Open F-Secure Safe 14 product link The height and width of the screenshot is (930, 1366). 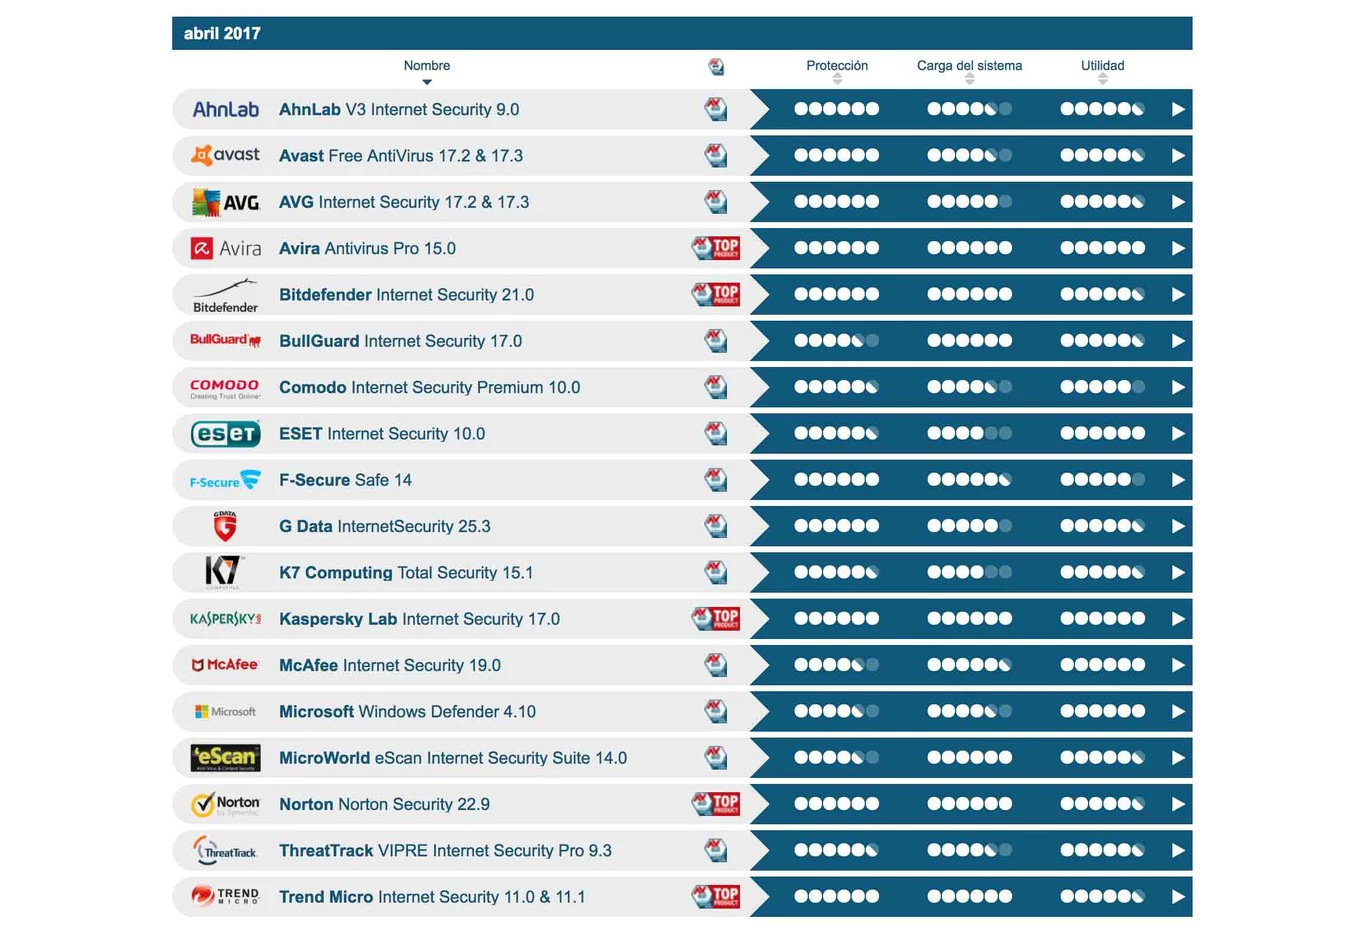[345, 480]
